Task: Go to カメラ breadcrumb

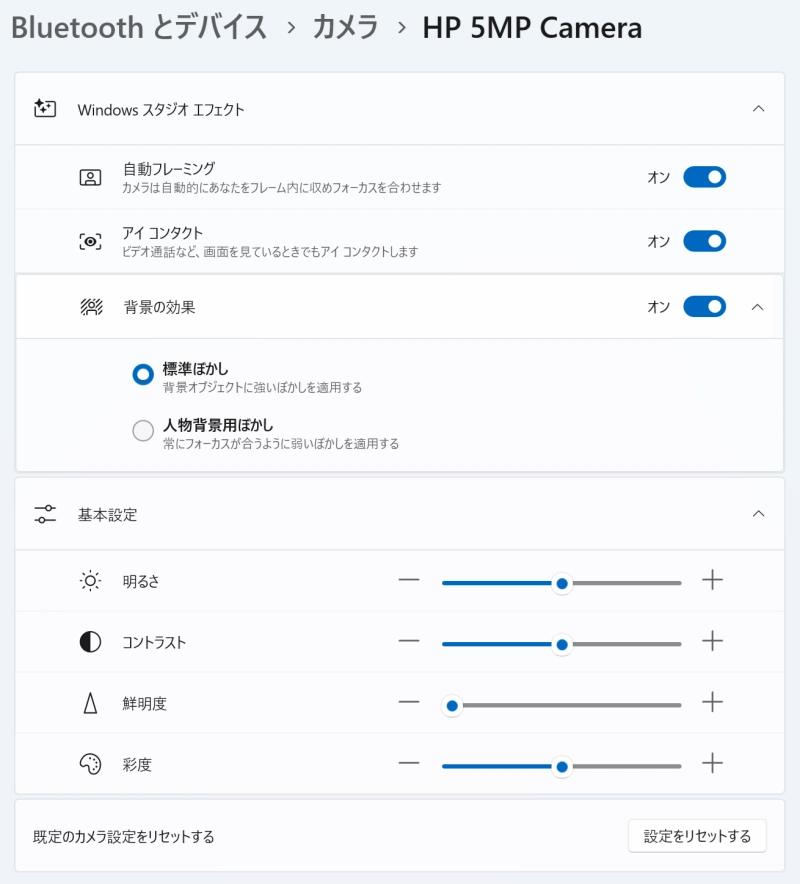Action: (346, 28)
